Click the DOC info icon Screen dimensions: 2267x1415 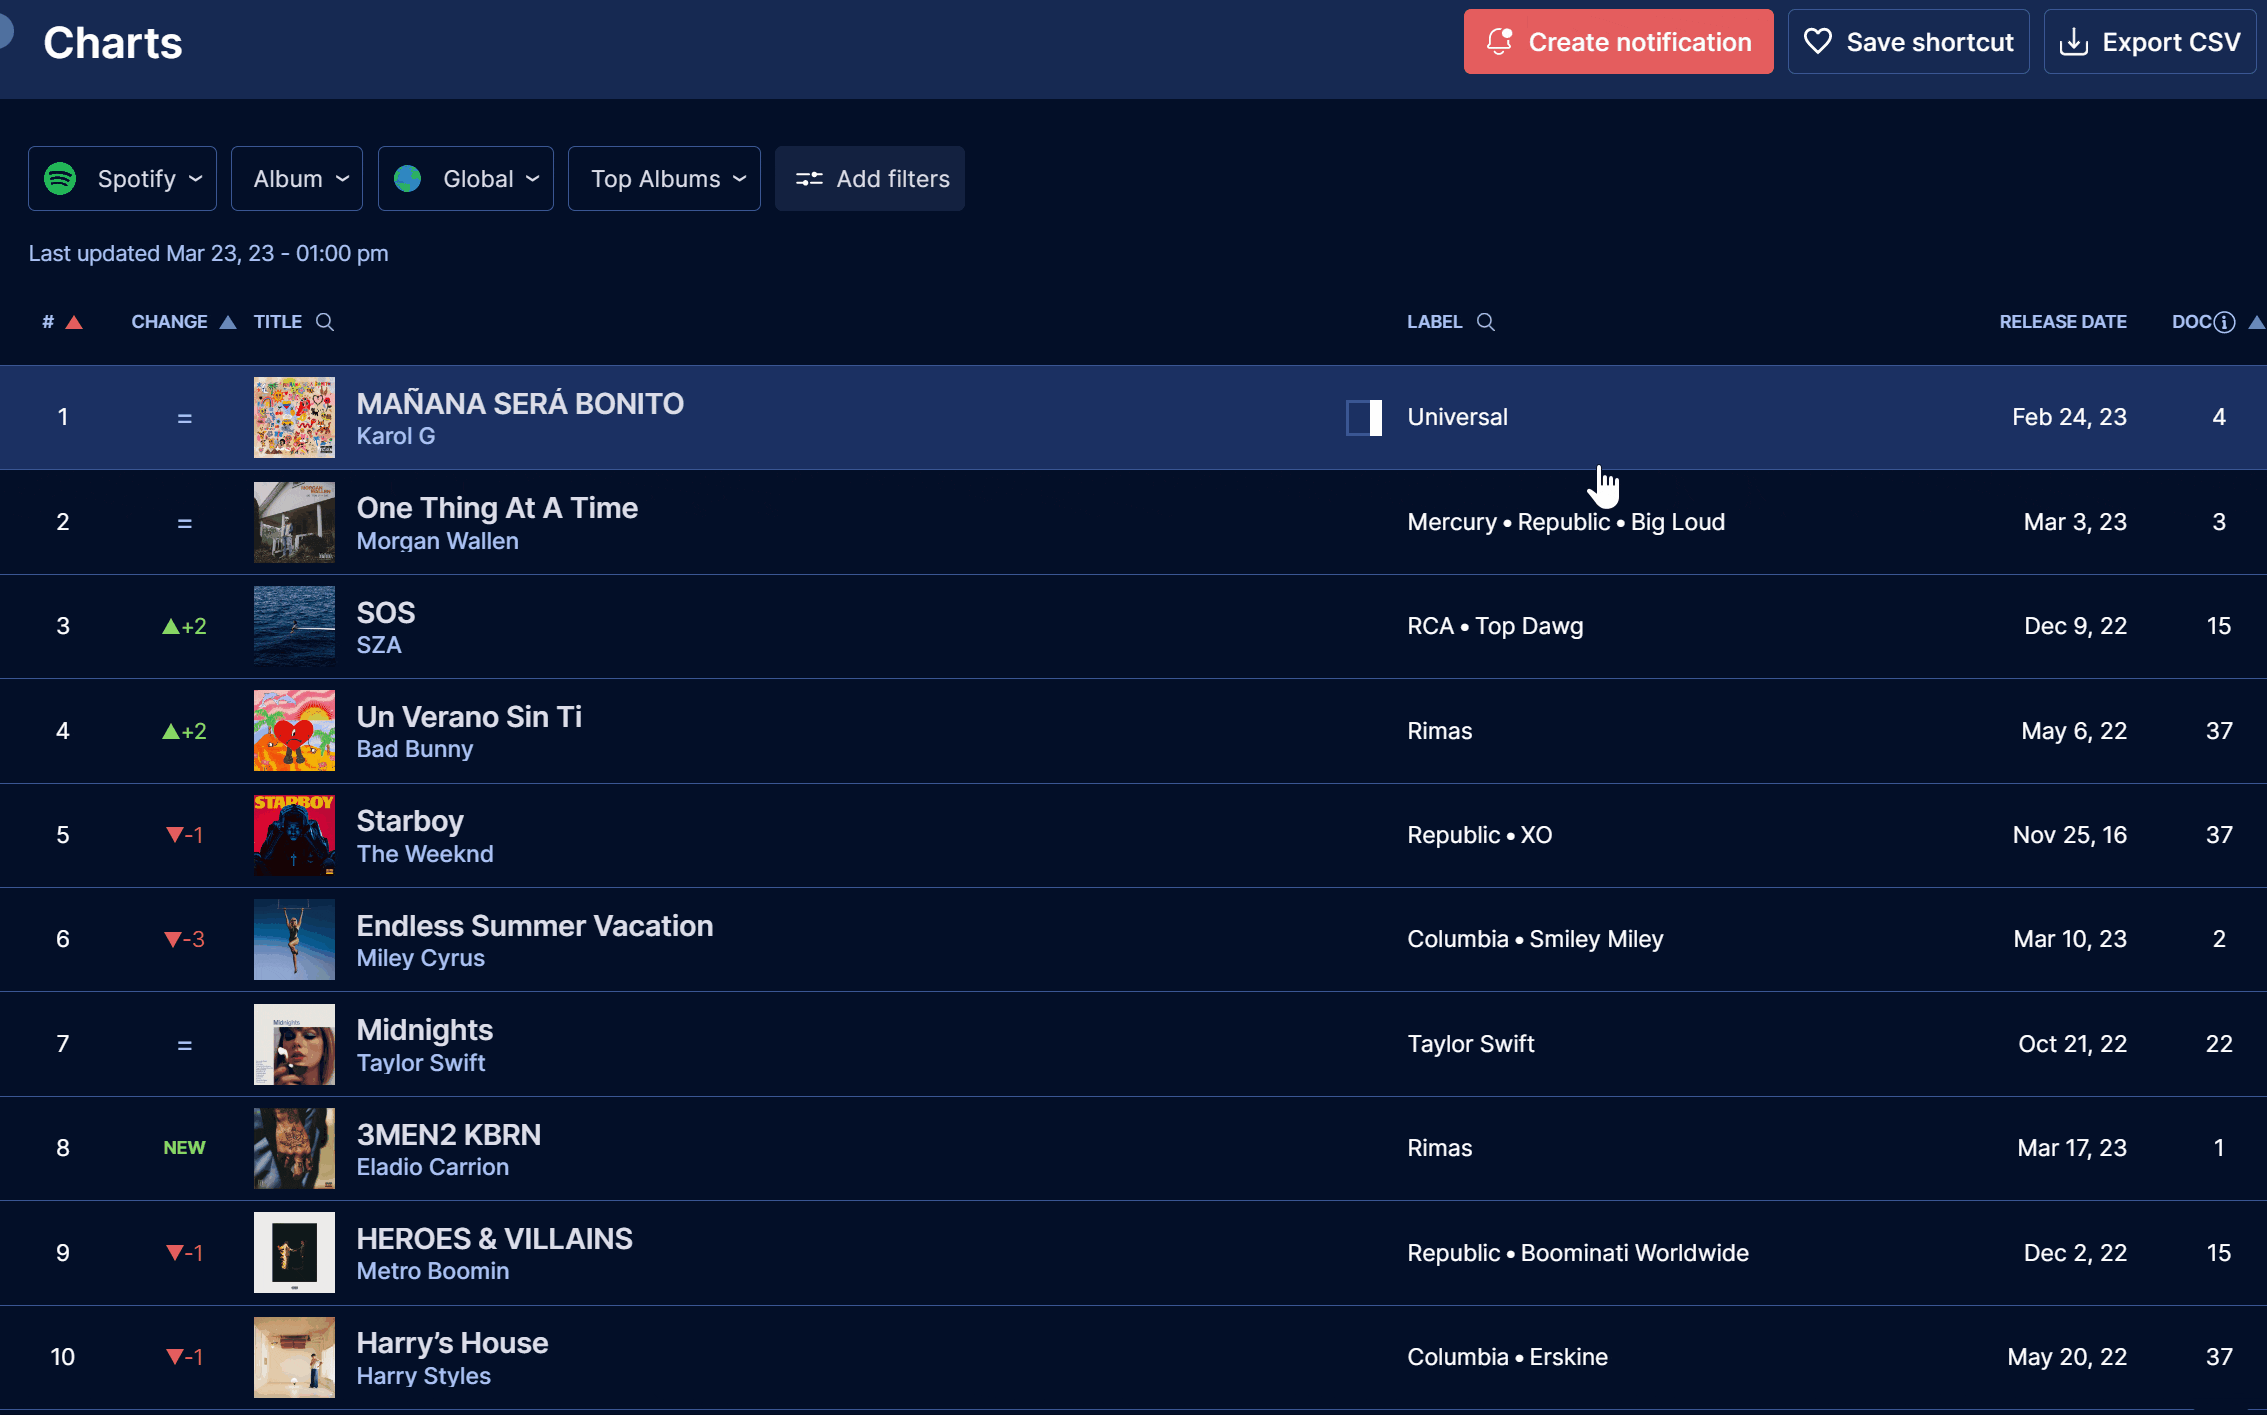click(2224, 322)
